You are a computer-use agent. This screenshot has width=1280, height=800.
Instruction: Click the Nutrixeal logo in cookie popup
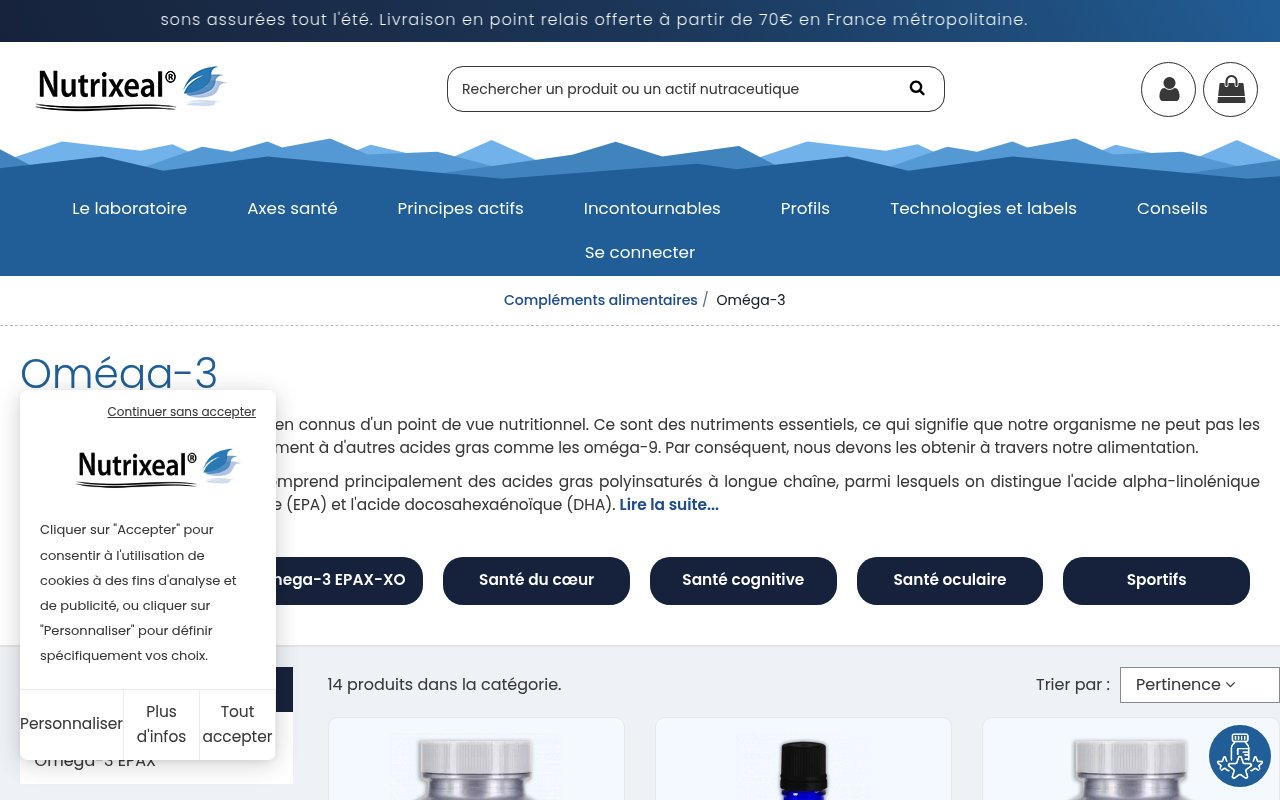pyautogui.click(x=158, y=466)
